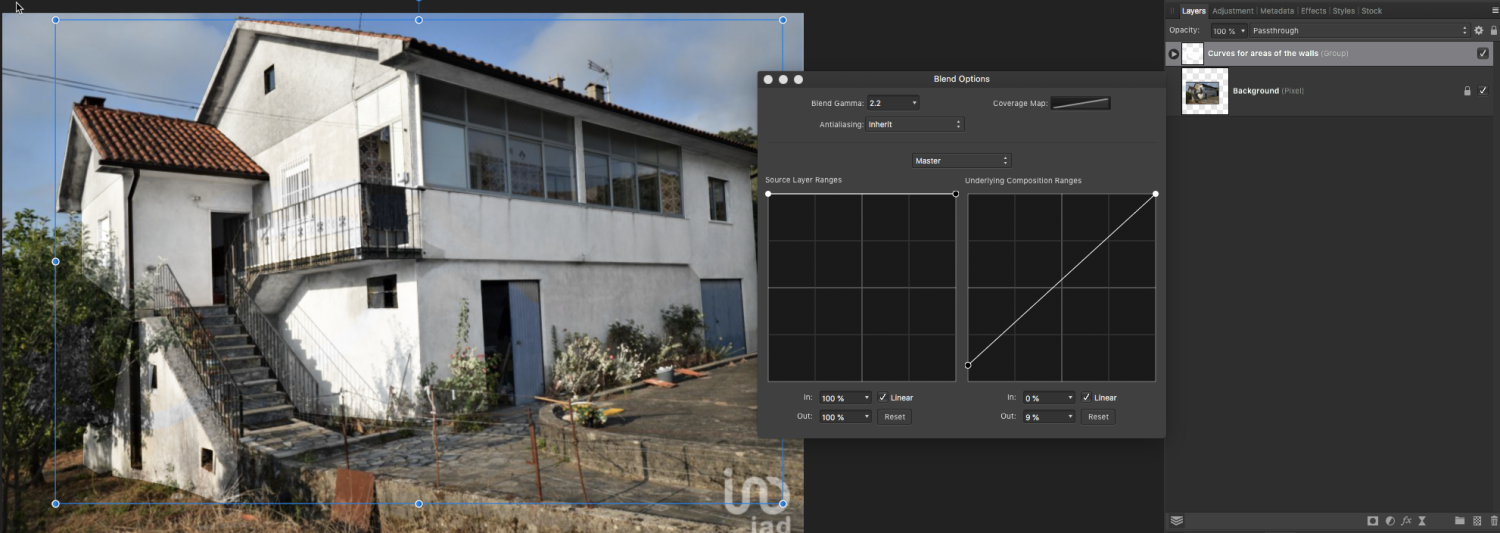The height and width of the screenshot is (533, 1500).
Task: Select right node of Source Layer Ranges curve
Action: [956, 194]
